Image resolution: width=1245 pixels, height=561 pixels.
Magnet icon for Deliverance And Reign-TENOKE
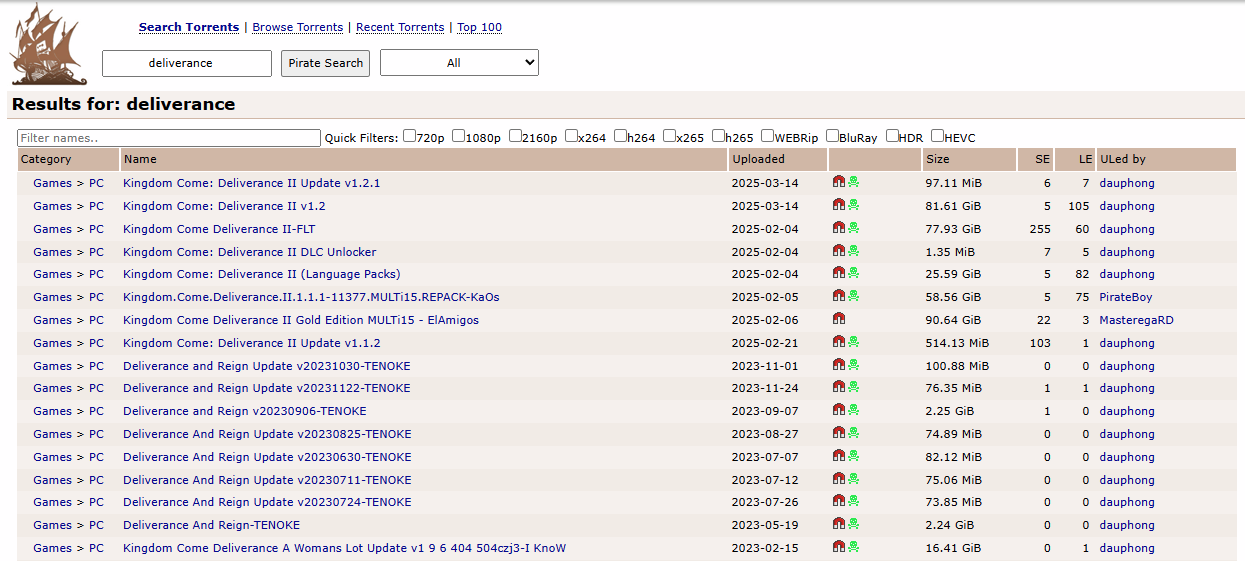[x=839, y=524]
